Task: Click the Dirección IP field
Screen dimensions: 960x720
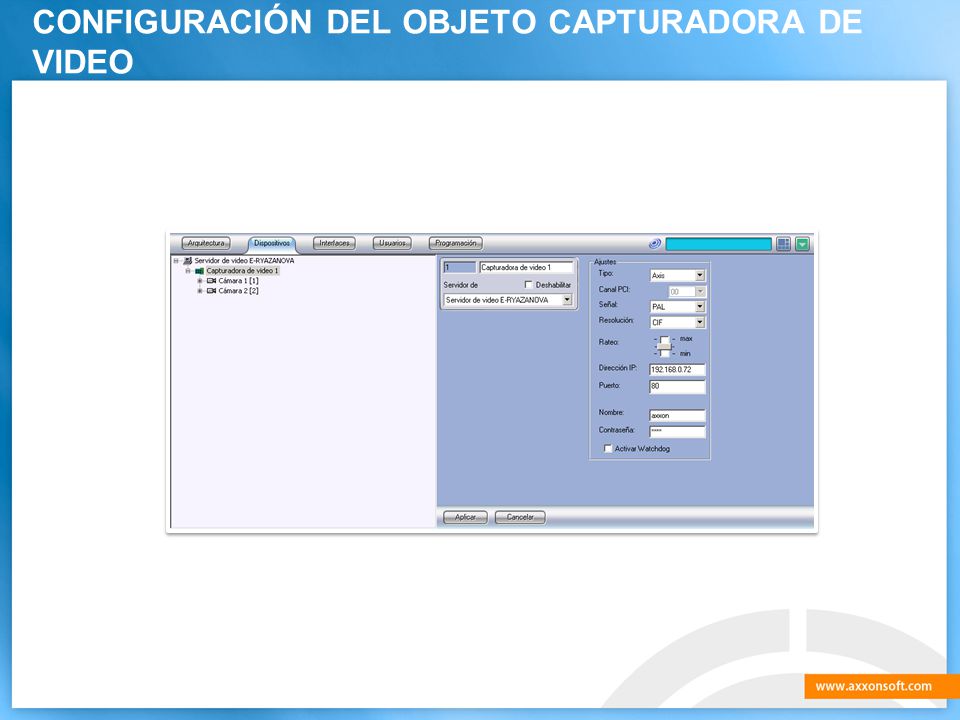Action: point(677,370)
